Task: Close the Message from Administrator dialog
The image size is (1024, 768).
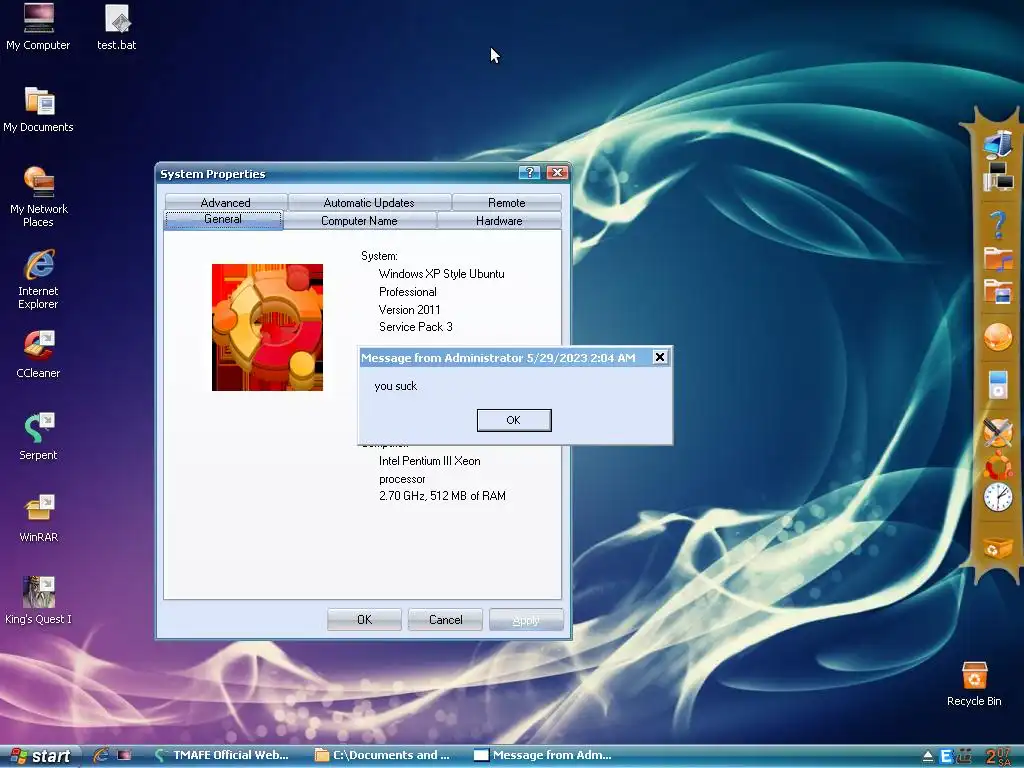Action: tap(660, 357)
